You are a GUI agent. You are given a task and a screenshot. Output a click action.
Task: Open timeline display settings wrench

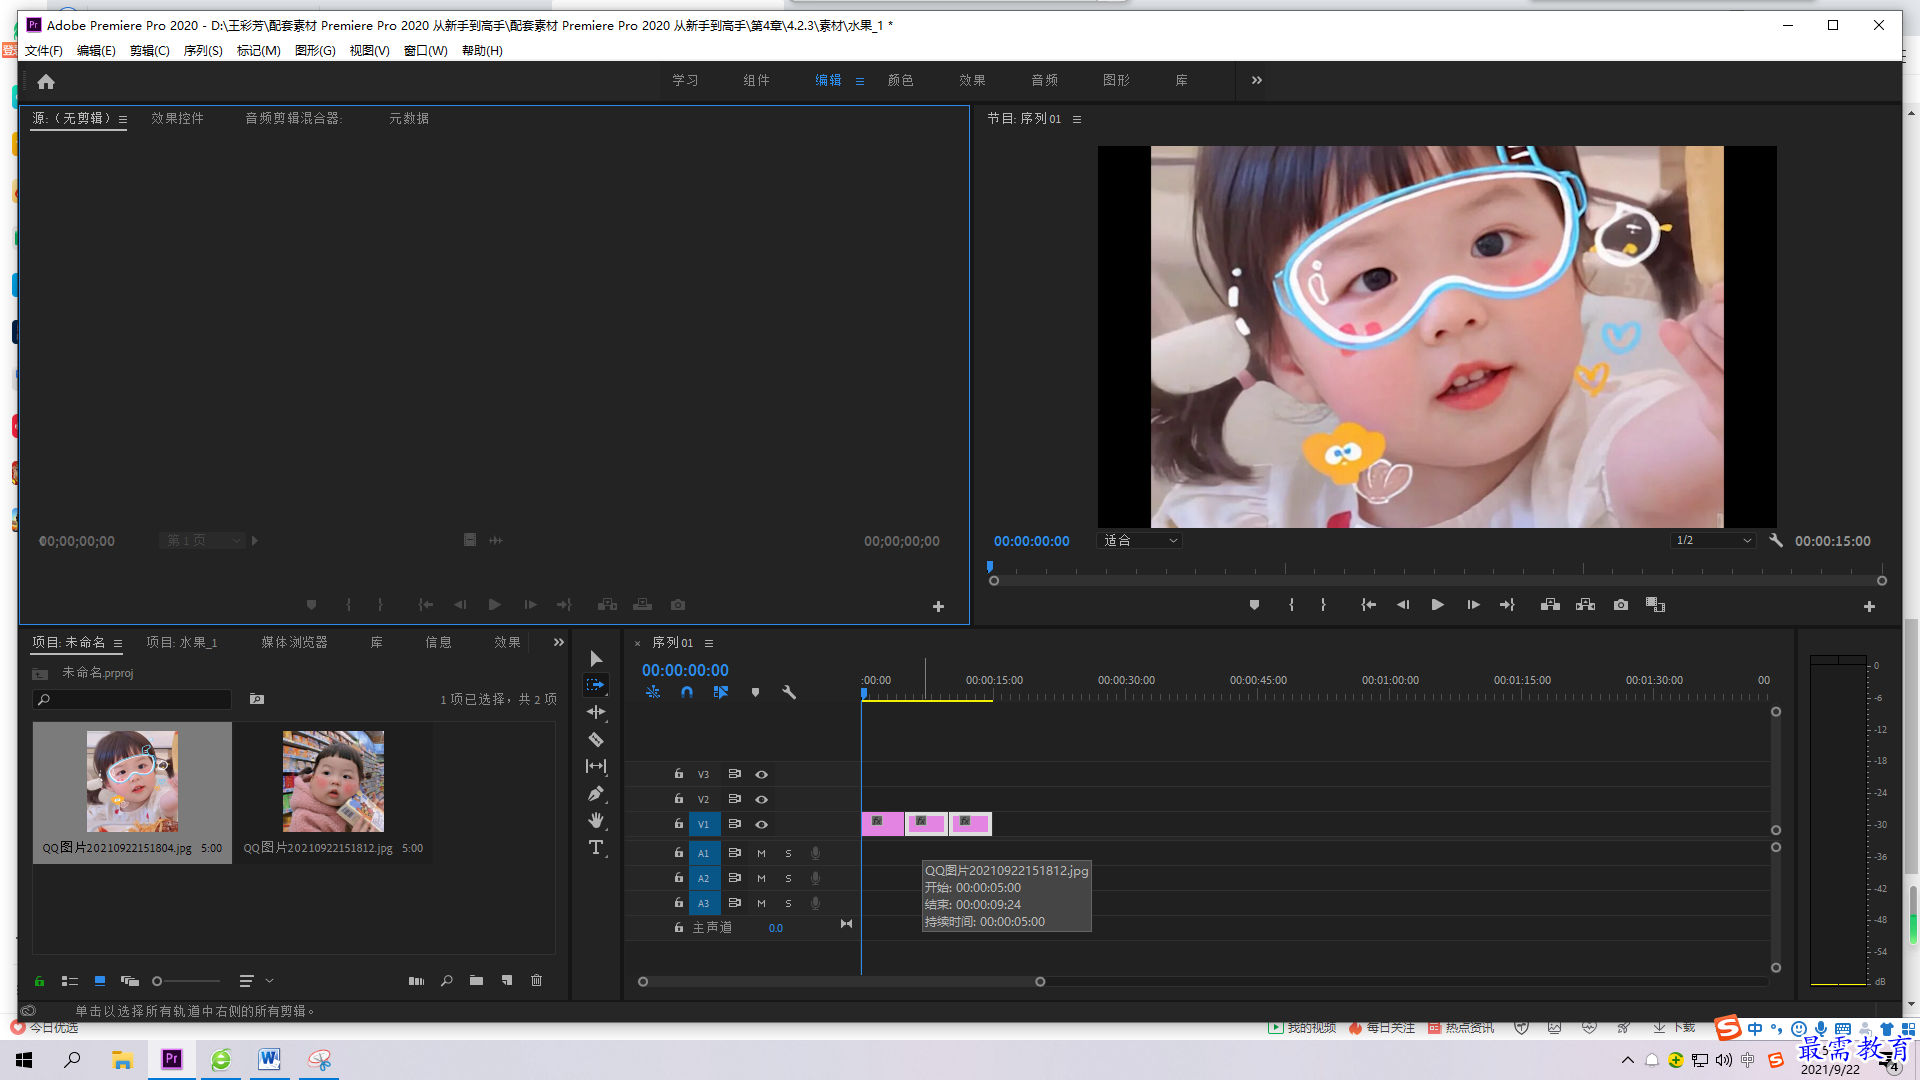tap(789, 692)
